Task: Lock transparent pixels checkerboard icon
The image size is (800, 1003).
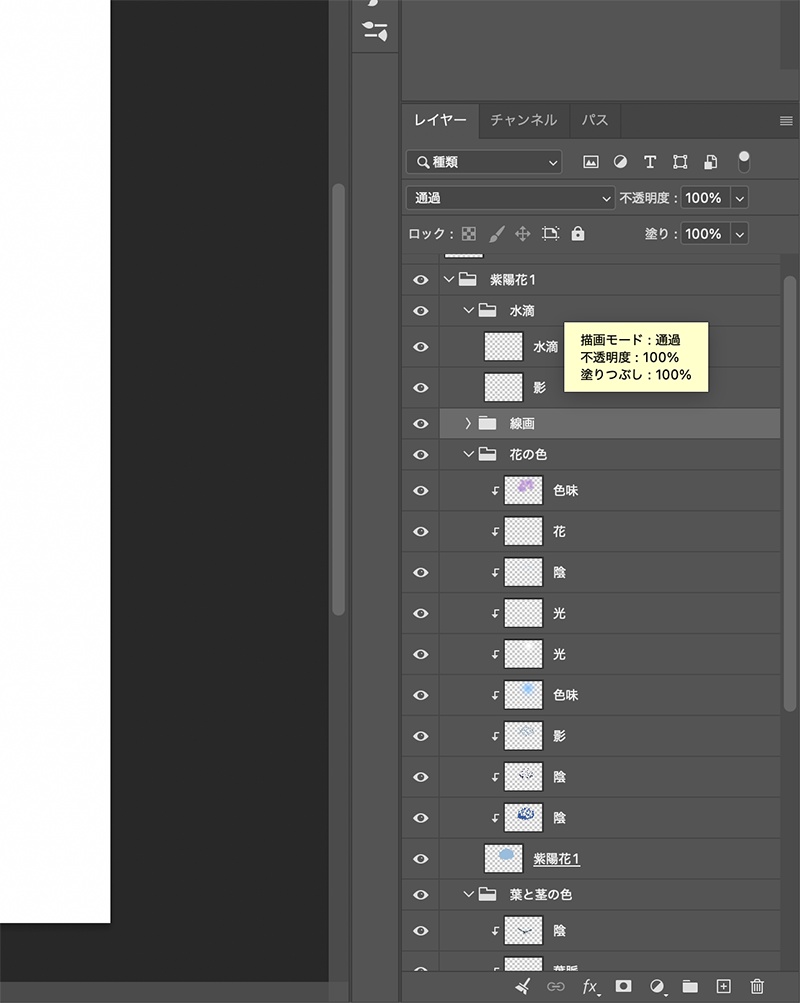Action: [x=469, y=233]
